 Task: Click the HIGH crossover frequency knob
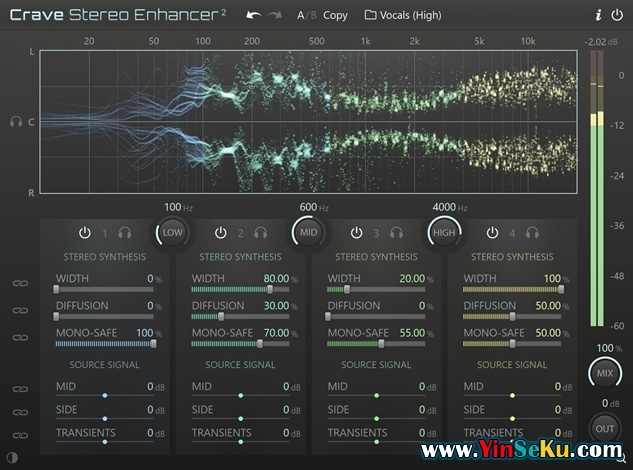[444, 232]
